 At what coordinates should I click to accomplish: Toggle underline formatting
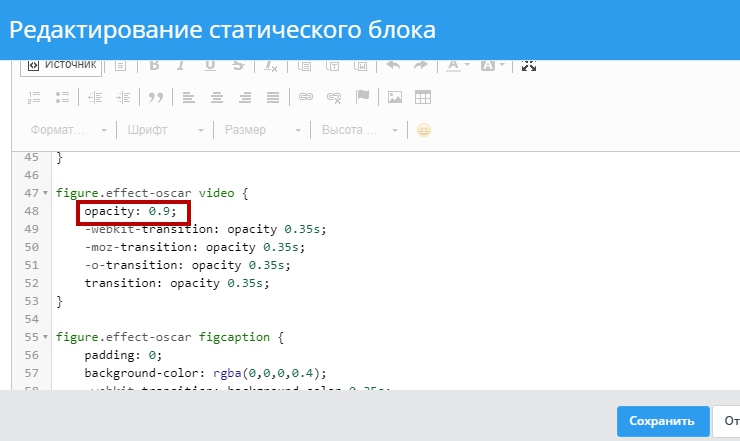click(x=210, y=65)
